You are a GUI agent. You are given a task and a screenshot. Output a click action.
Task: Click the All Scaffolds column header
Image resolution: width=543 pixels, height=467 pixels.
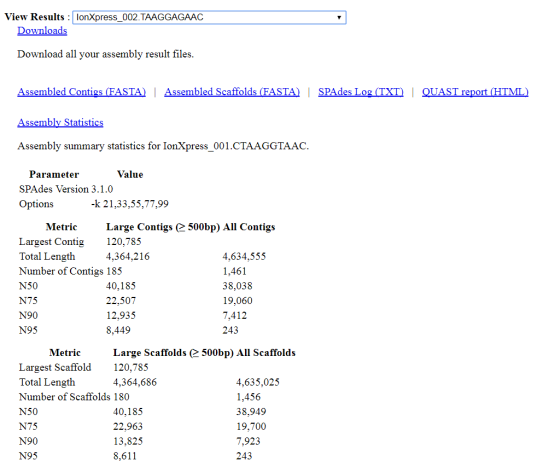coord(266,352)
